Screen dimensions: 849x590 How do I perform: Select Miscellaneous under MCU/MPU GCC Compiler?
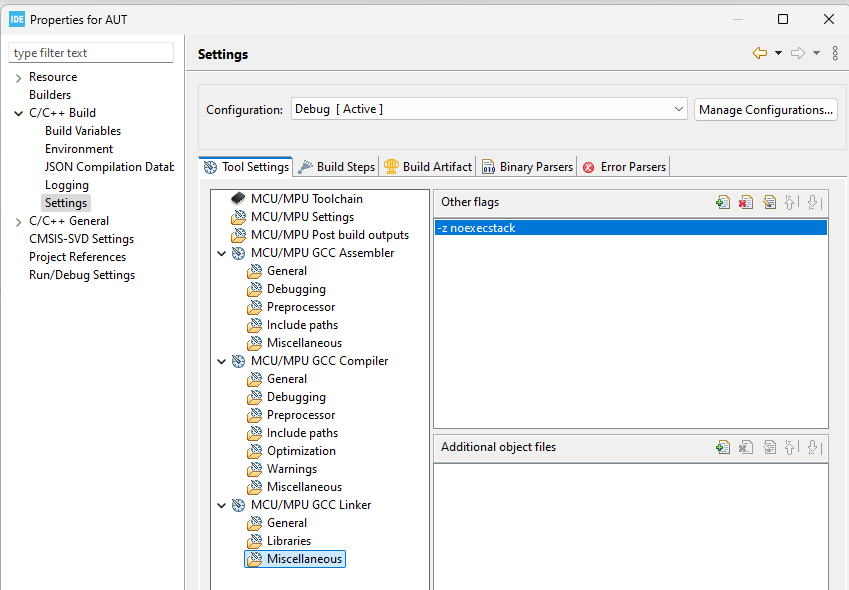(x=304, y=487)
